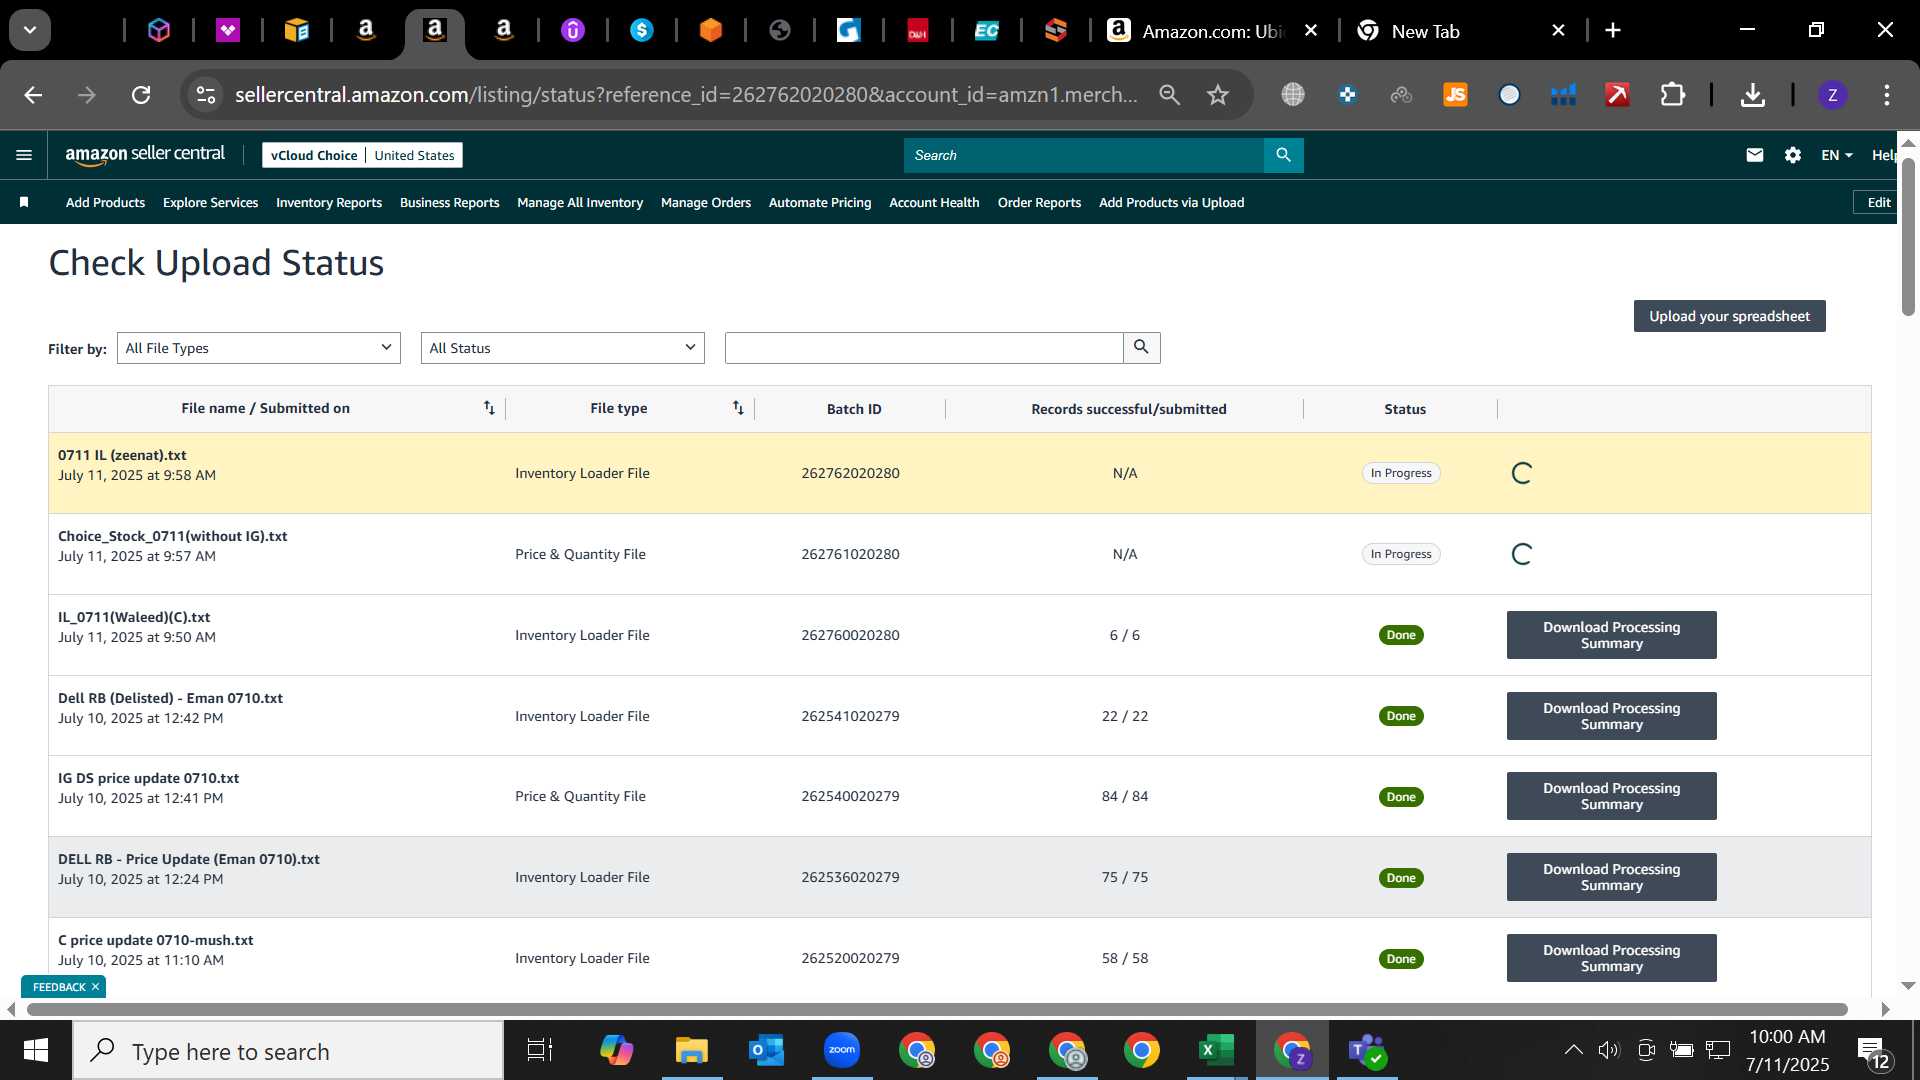Screen dimensions: 1920x1080
Task: Open Inventory Reports menu item
Action: [329, 202]
